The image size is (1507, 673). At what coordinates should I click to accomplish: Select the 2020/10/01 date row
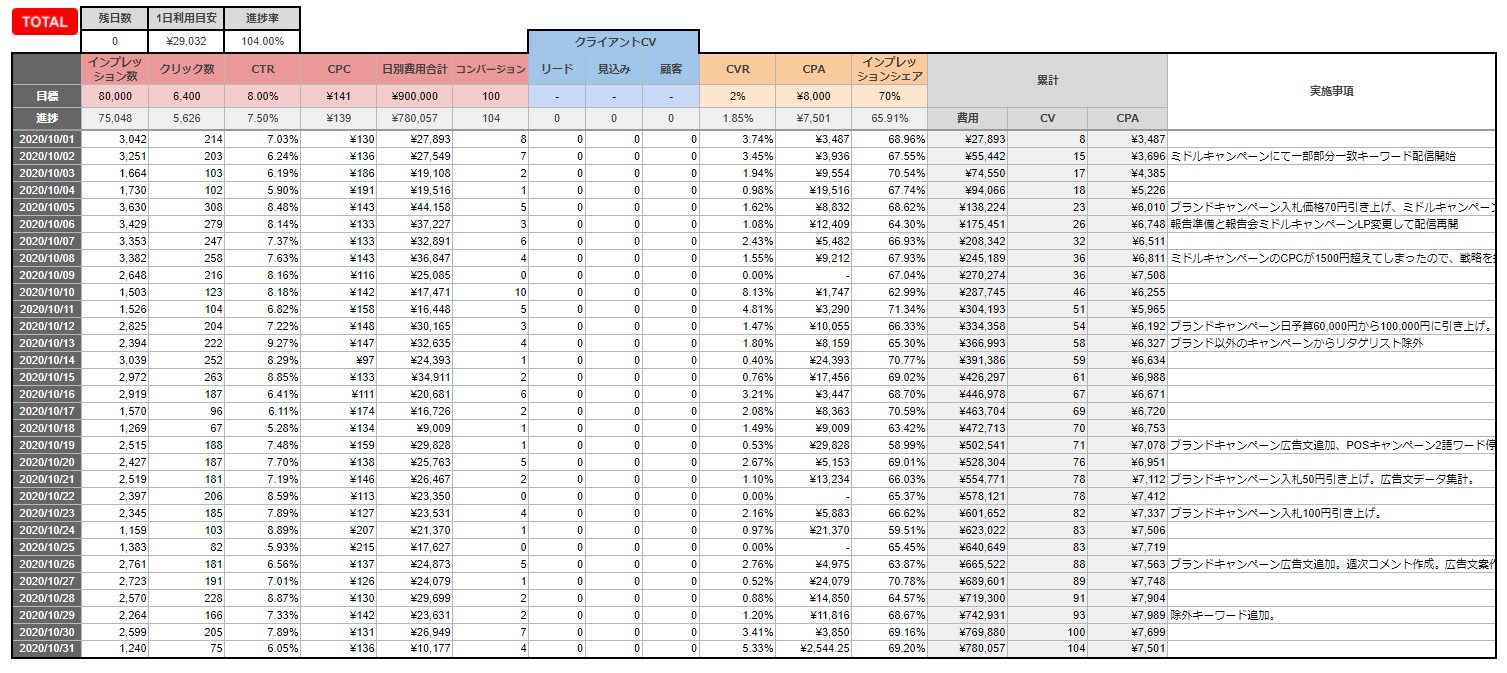pos(46,139)
